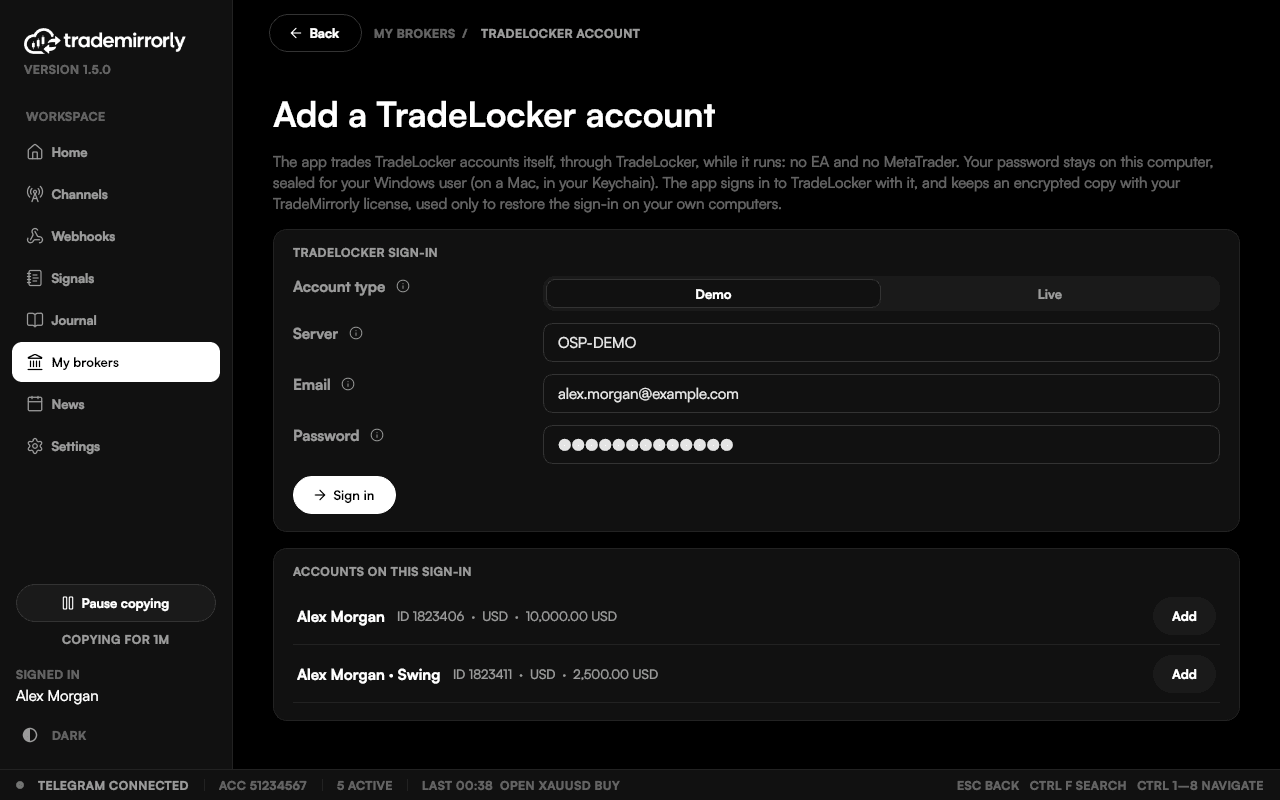Viewport: 1280px width, 800px height.
Task: Select the Demo account type
Action: [x=713, y=294]
